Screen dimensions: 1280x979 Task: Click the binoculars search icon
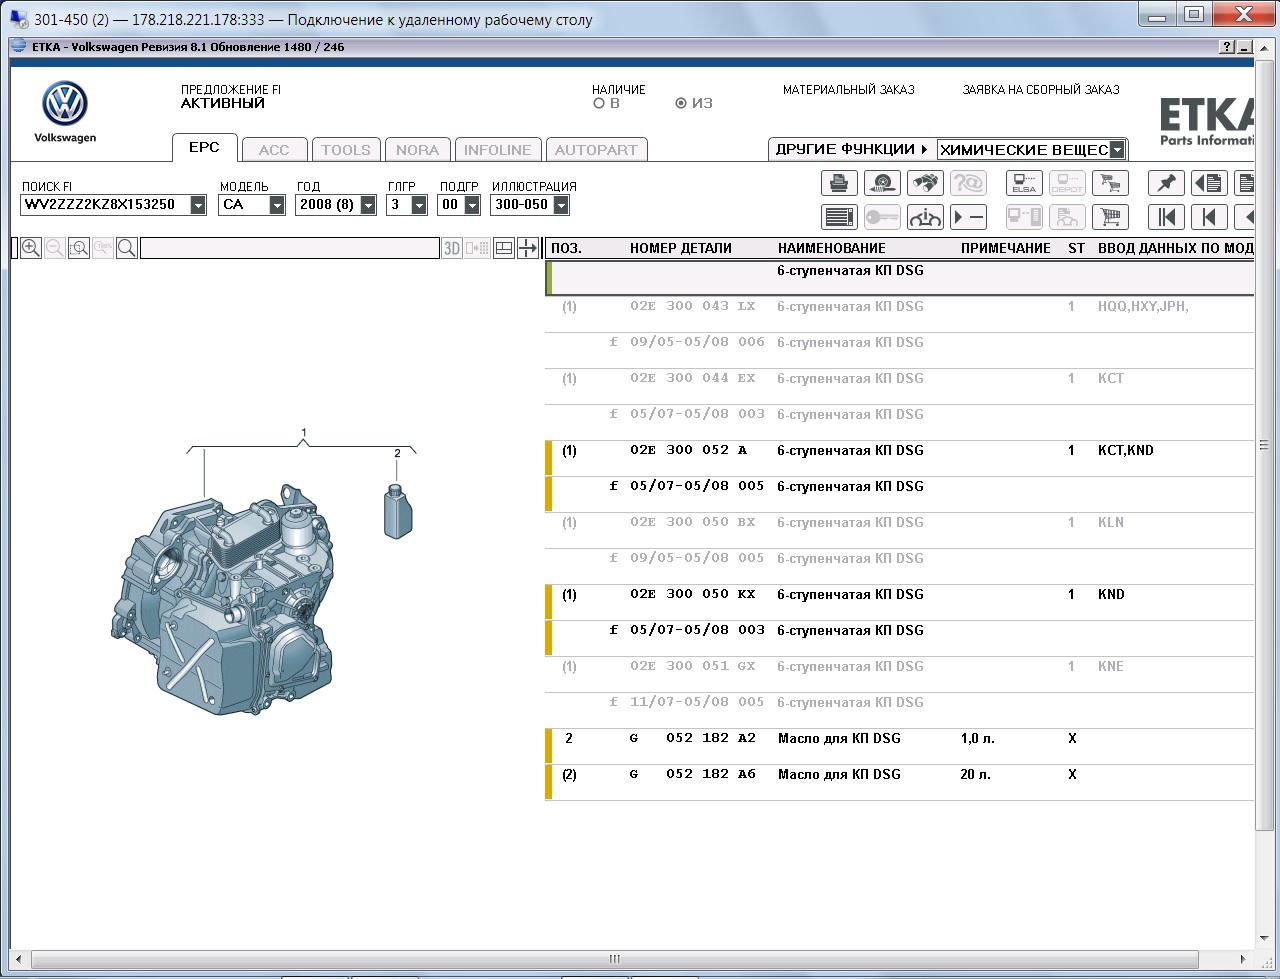(925, 183)
